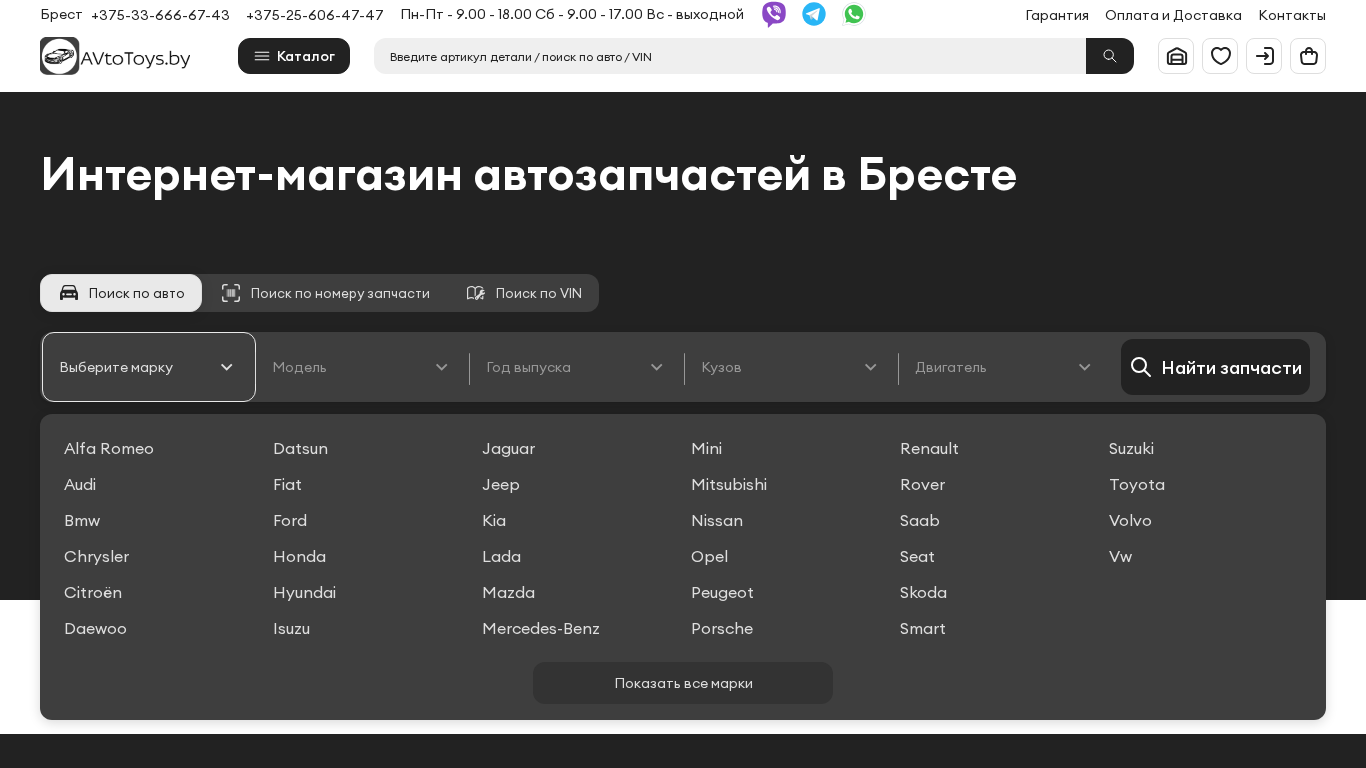Pick Fiat in the brand list
This screenshot has height=768, width=1366.
[287, 484]
